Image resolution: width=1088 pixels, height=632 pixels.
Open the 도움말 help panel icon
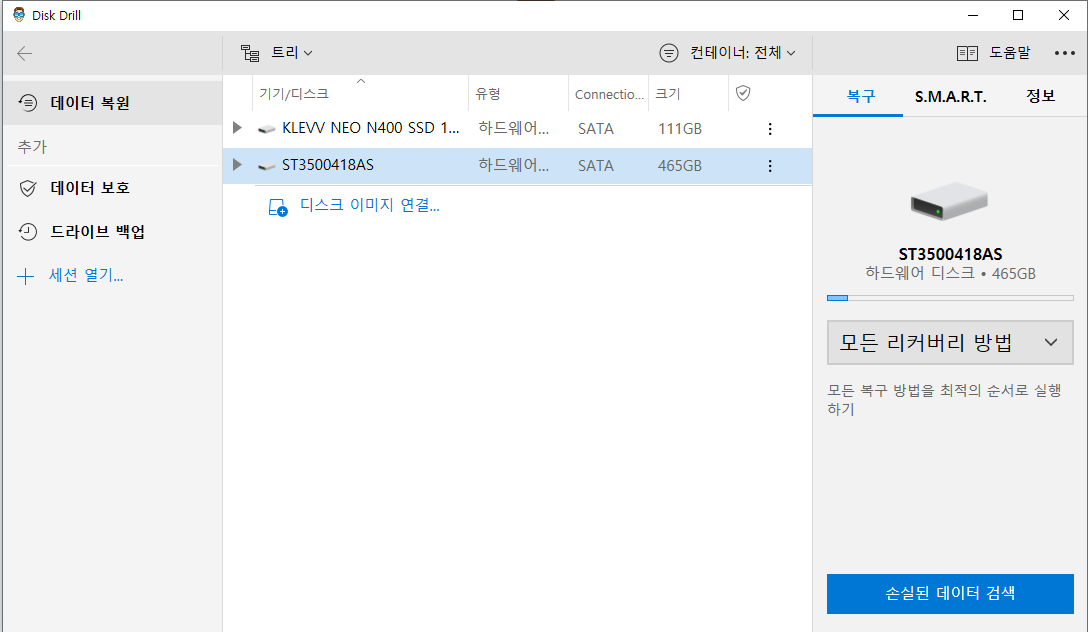click(967, 52)
